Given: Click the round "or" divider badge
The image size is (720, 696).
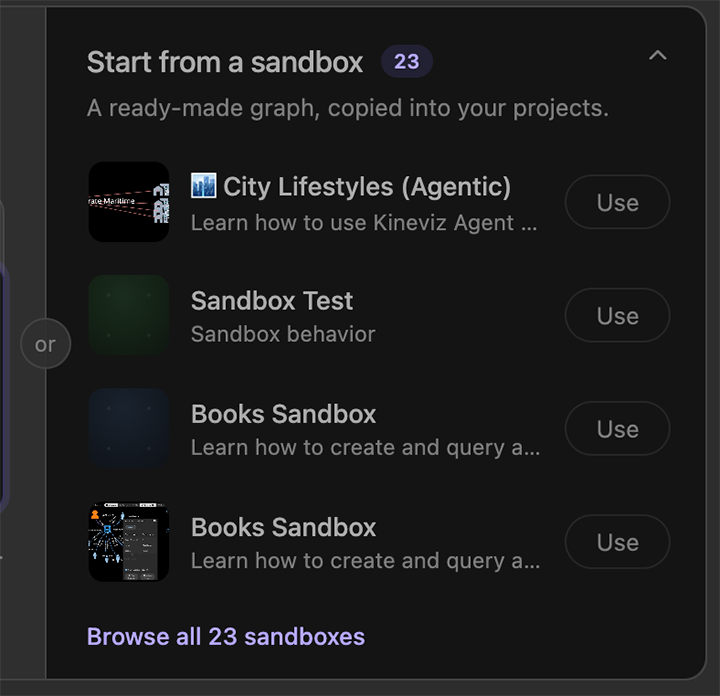Looking at the screenshot, I should (x=45, y=343).
